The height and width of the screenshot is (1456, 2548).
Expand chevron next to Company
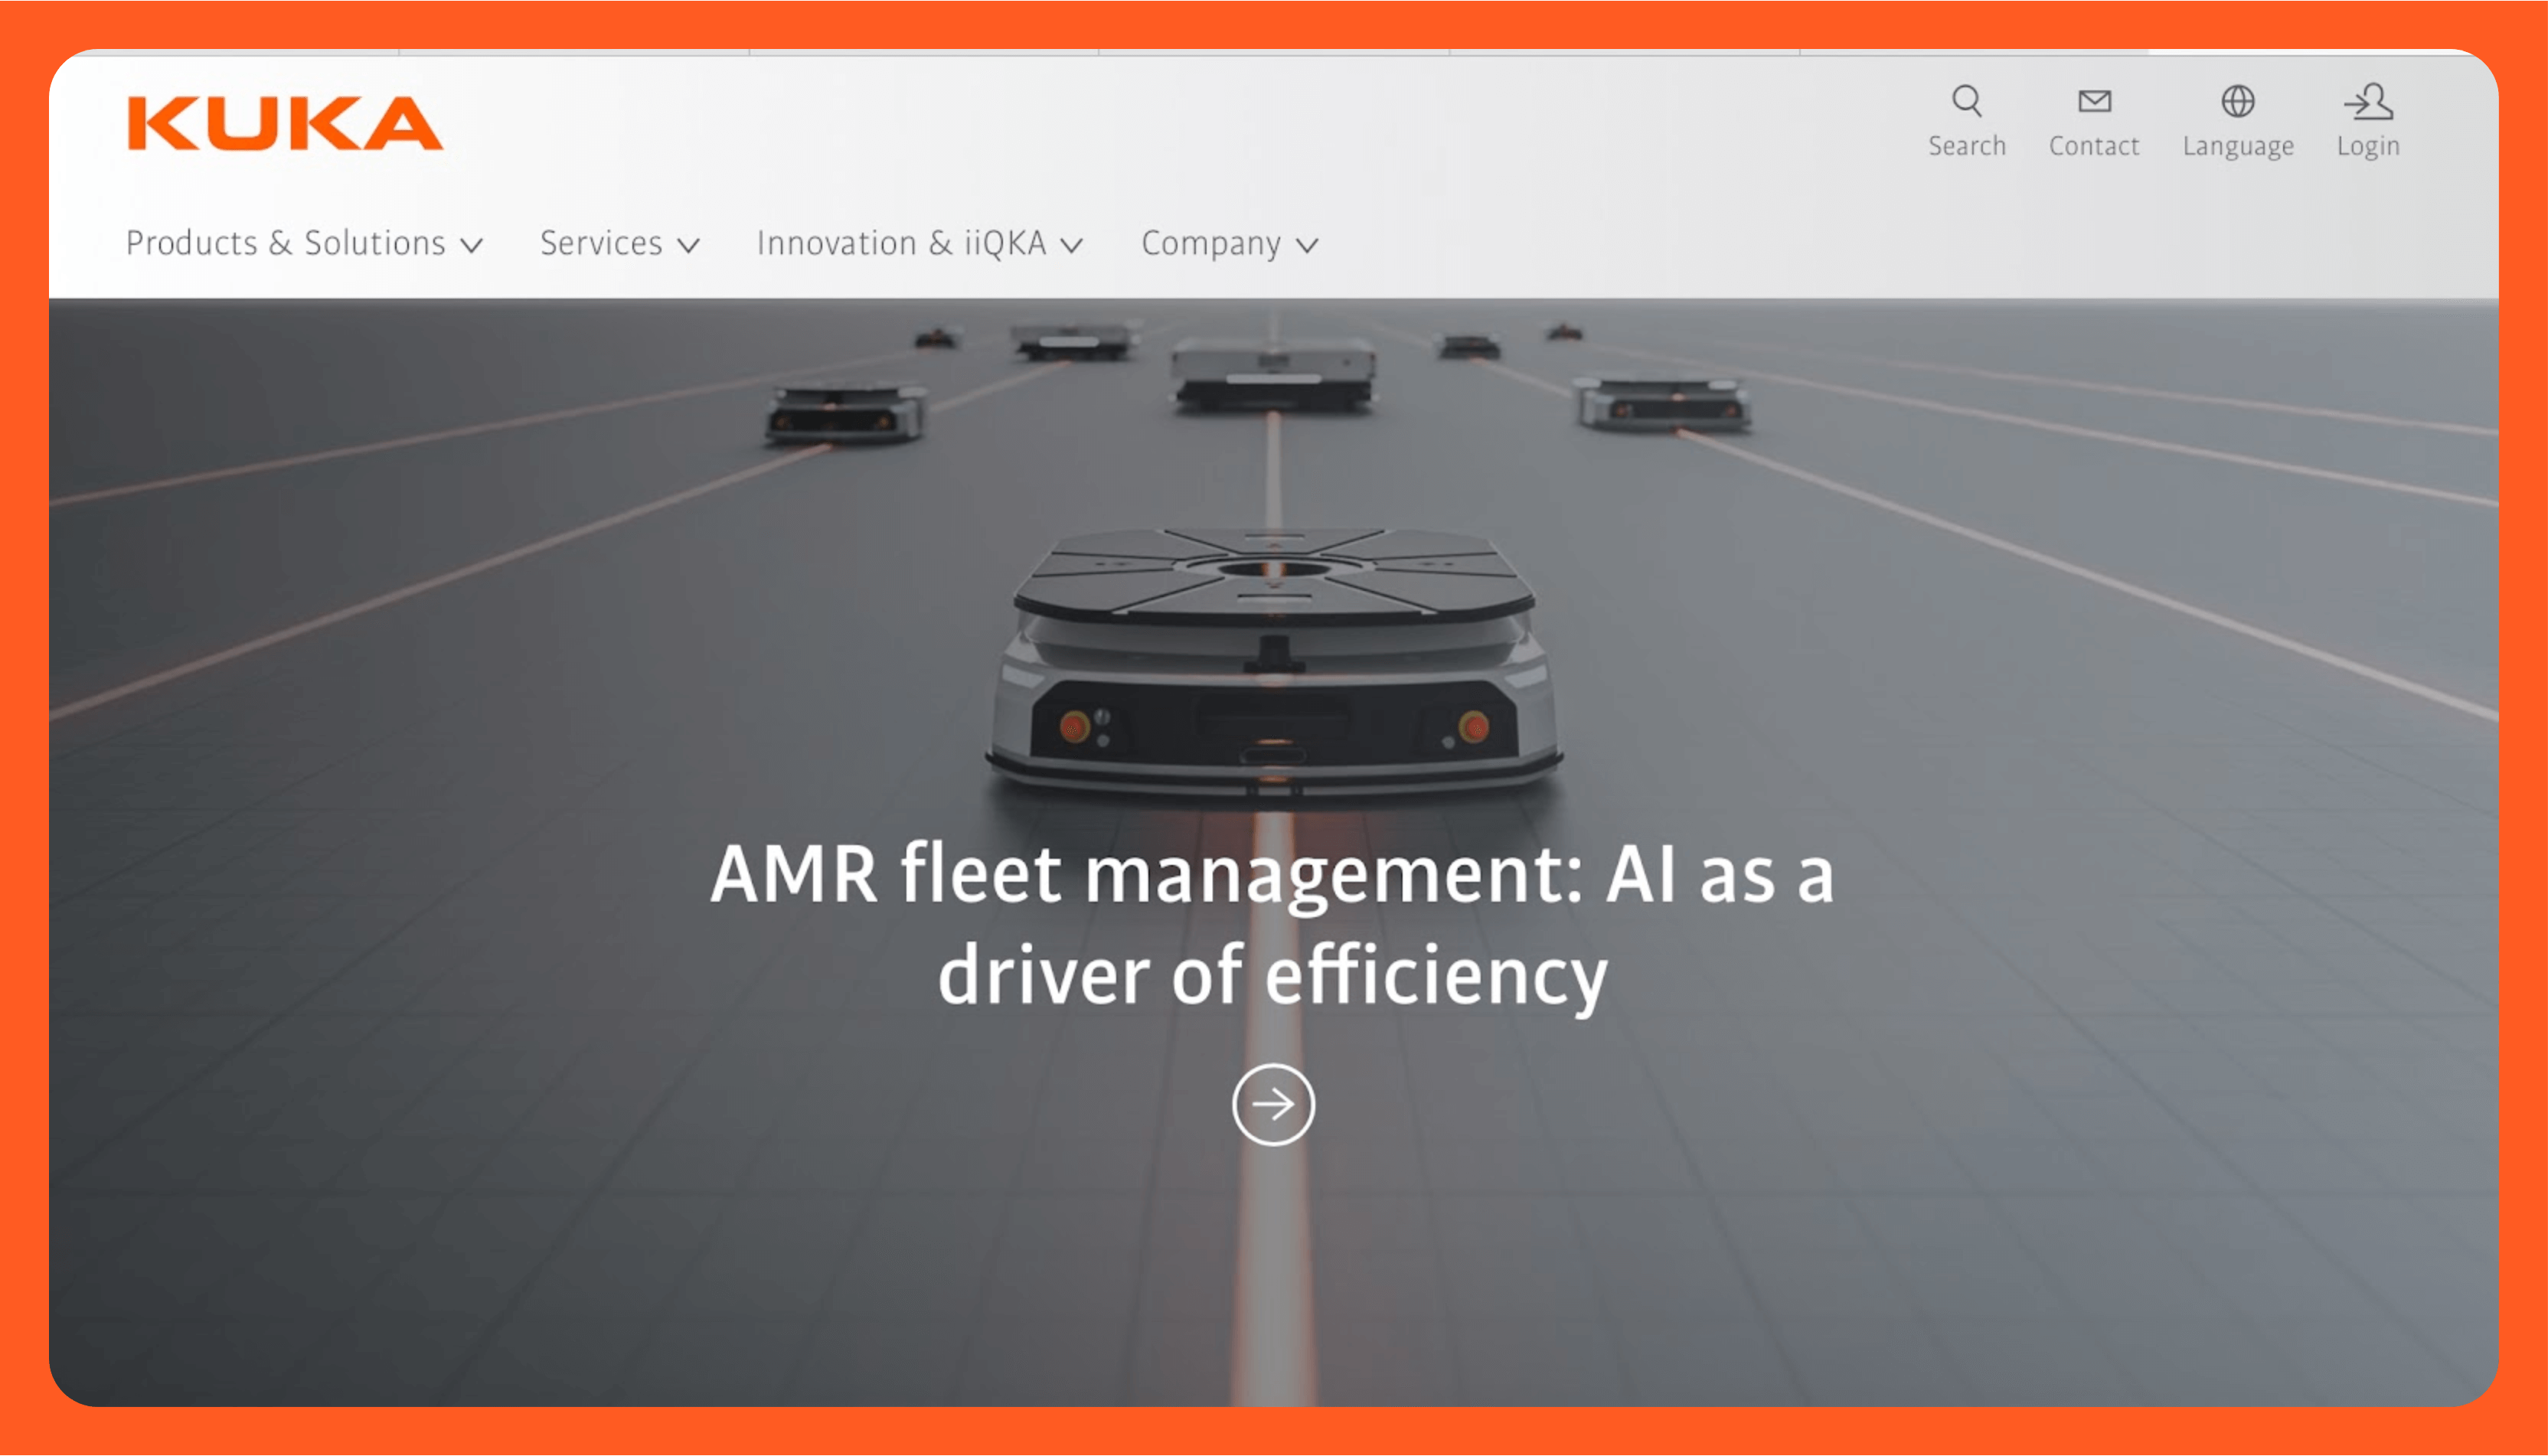[1307, 245]
